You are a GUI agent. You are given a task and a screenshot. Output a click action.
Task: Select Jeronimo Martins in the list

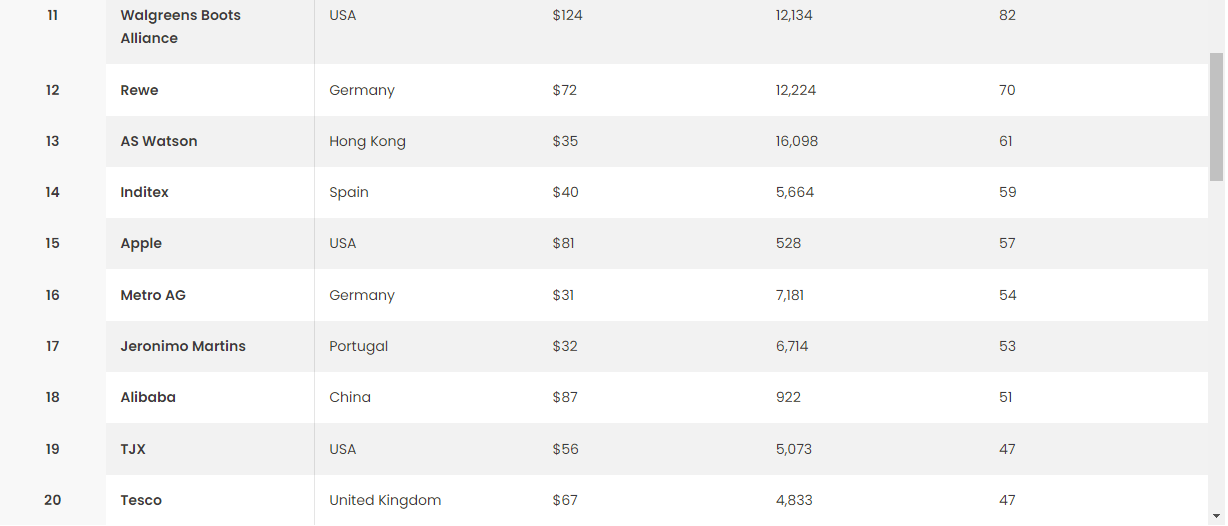(x=183, y=346)
